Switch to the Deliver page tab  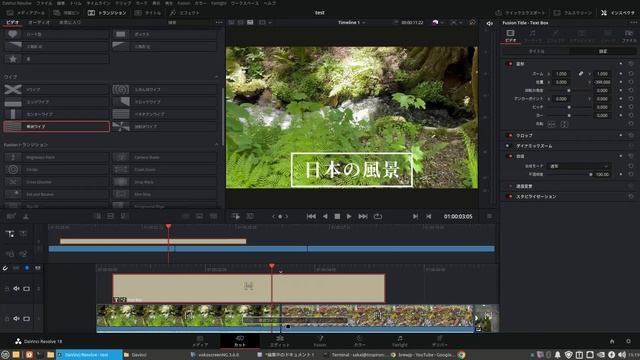coord(440,341)
